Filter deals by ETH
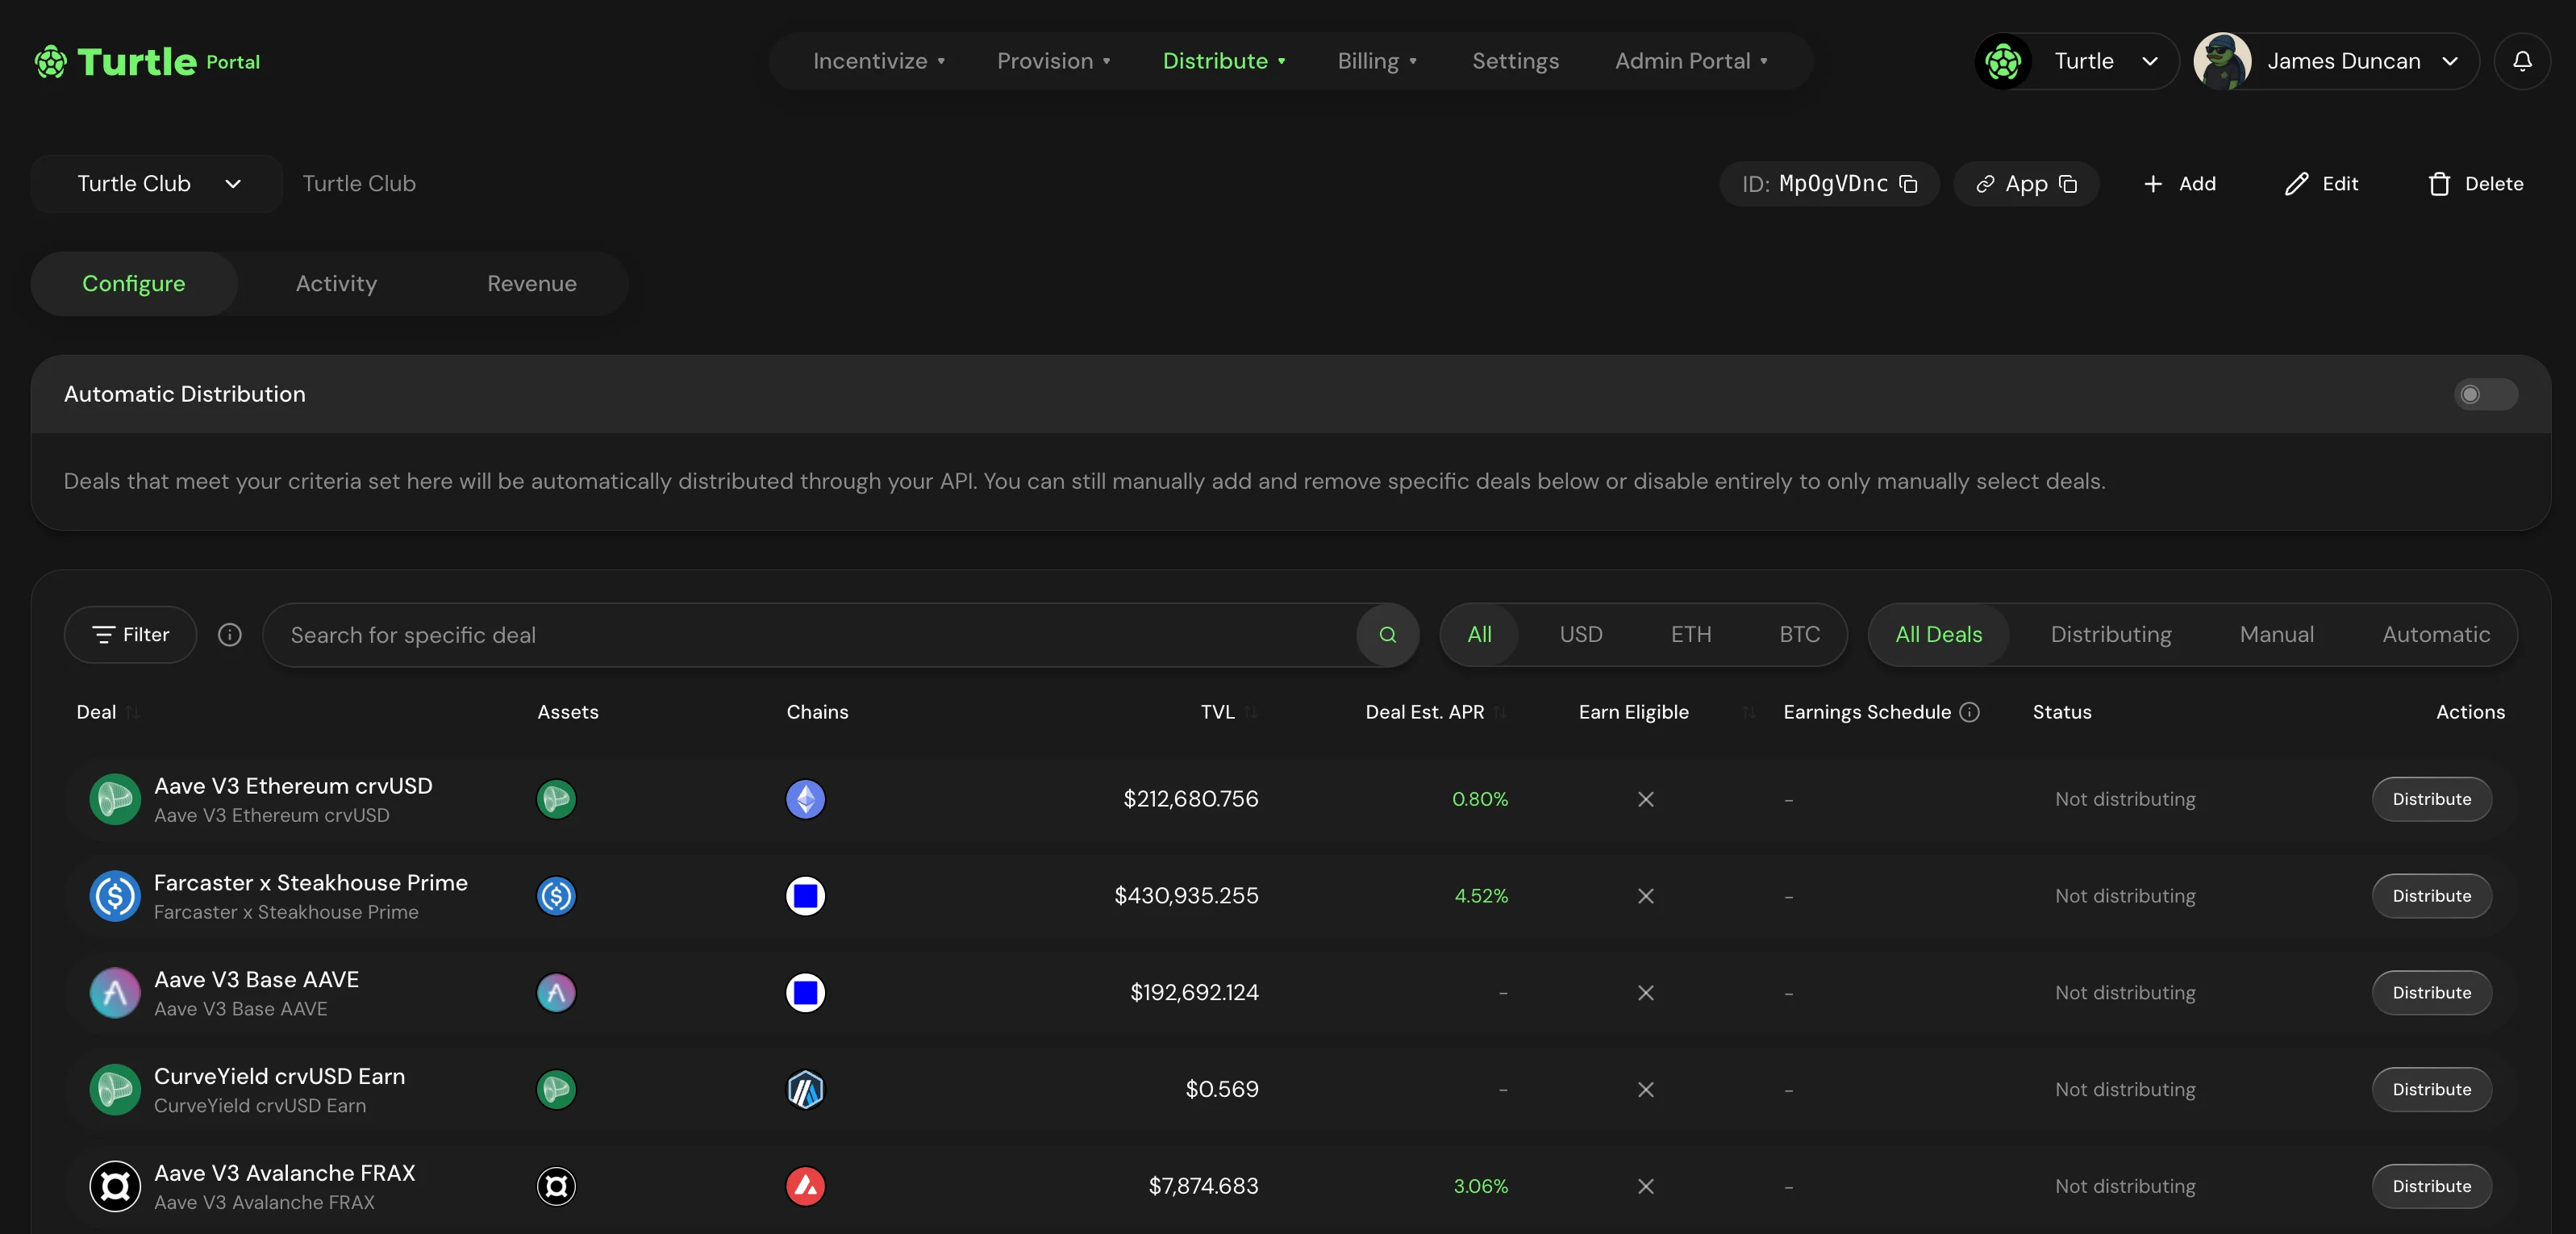2576x1234 pixels. [x=1691, y=635]
